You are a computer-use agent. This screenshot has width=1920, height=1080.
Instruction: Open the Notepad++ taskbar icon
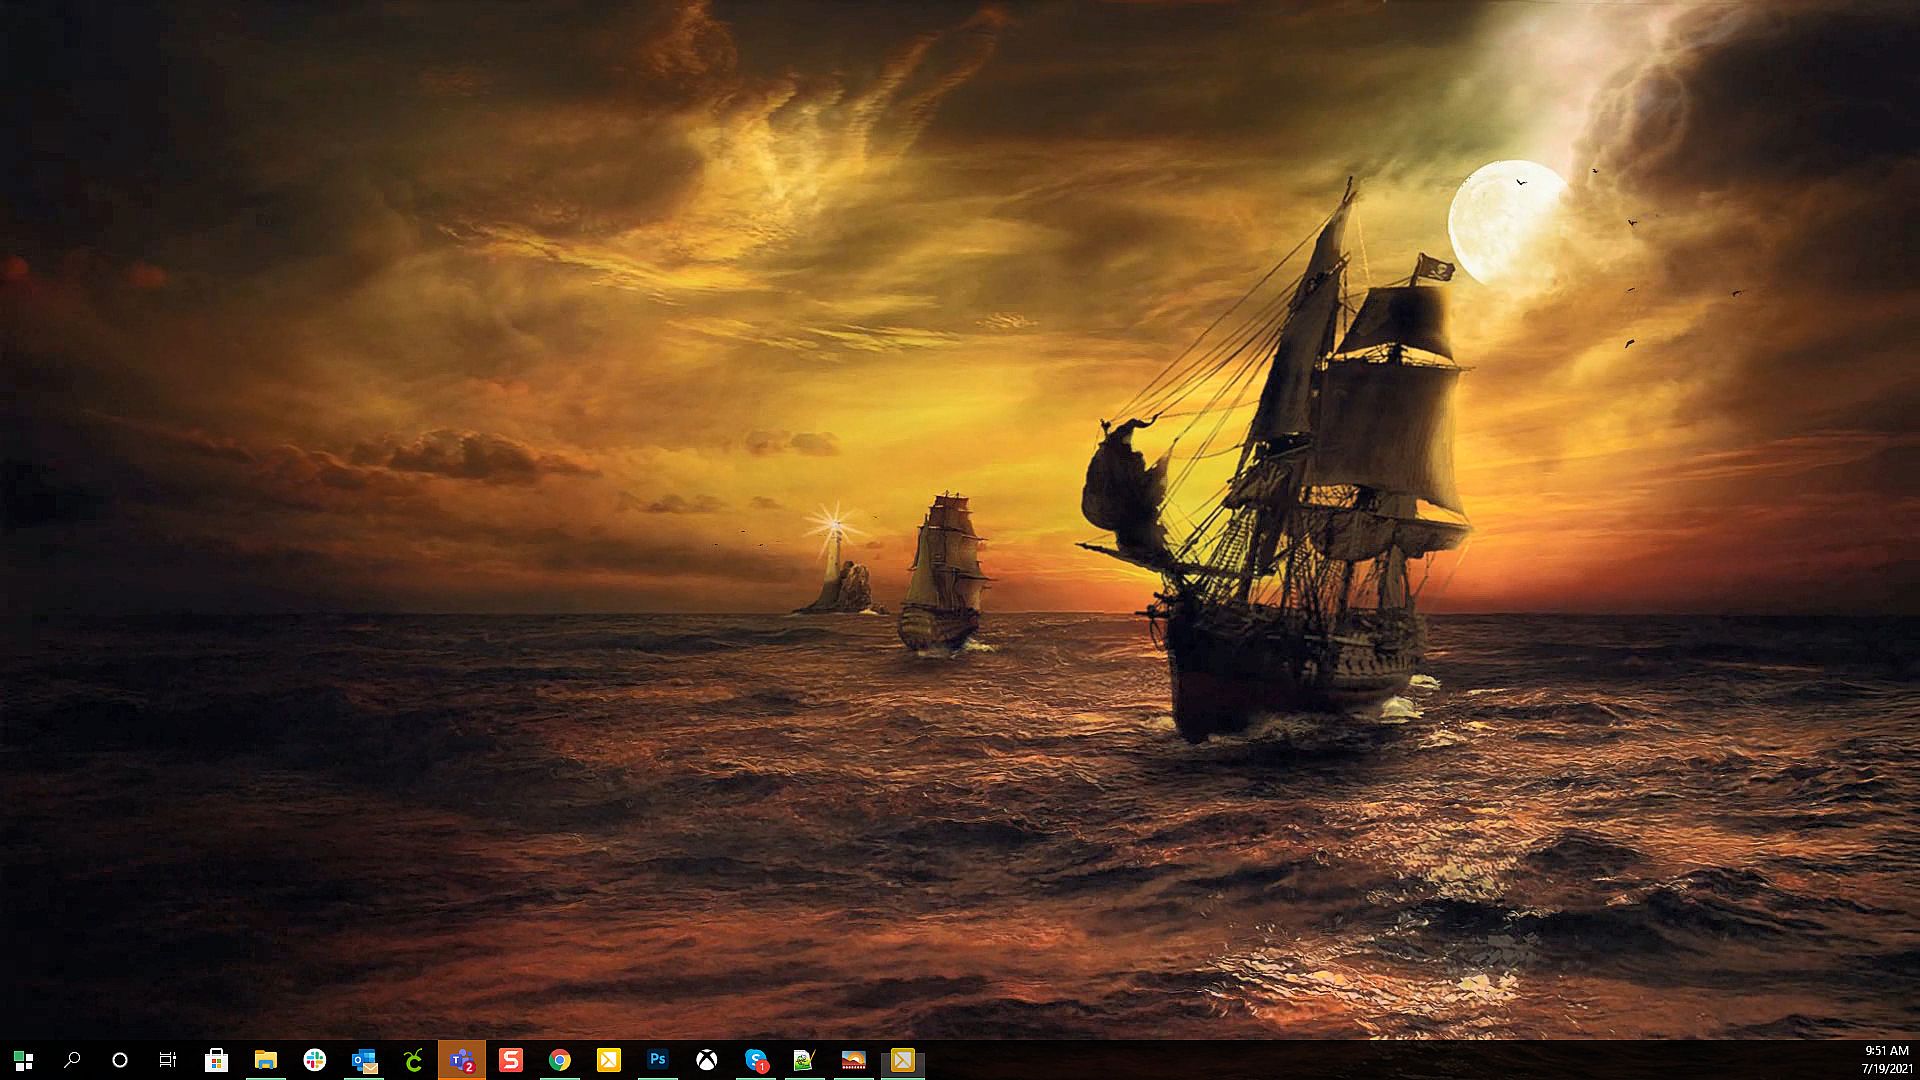click(x=805, y=1060)
